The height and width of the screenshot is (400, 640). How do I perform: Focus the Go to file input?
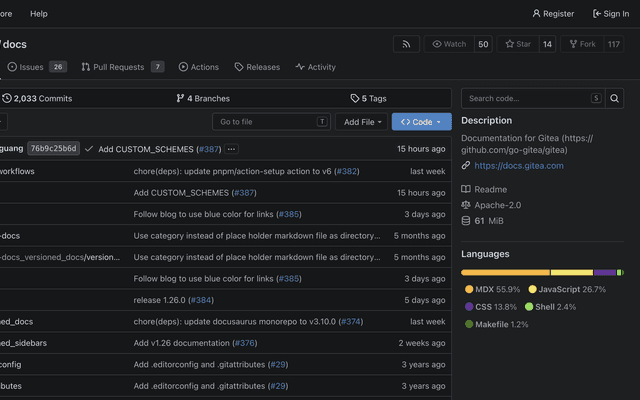tap(271, 122)
